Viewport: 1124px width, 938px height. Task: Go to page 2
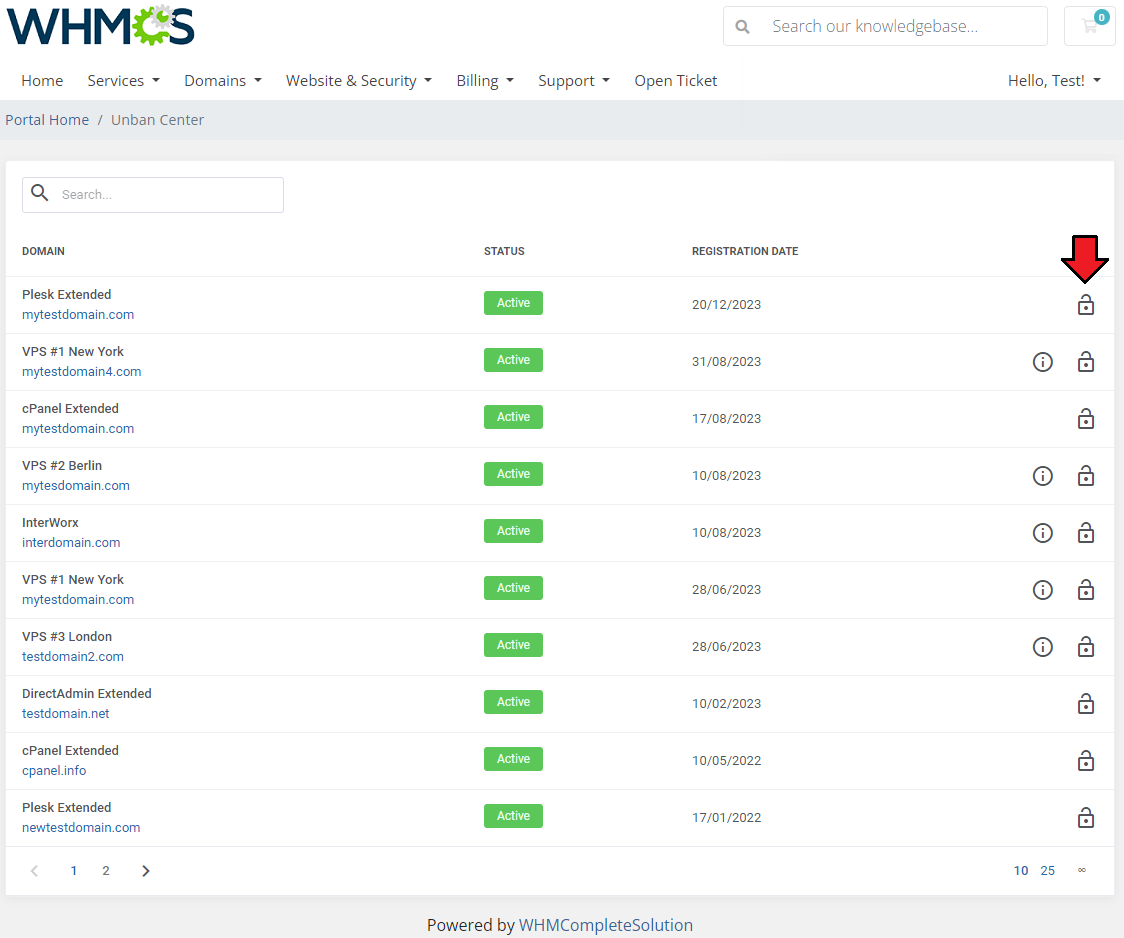point(105,871)
